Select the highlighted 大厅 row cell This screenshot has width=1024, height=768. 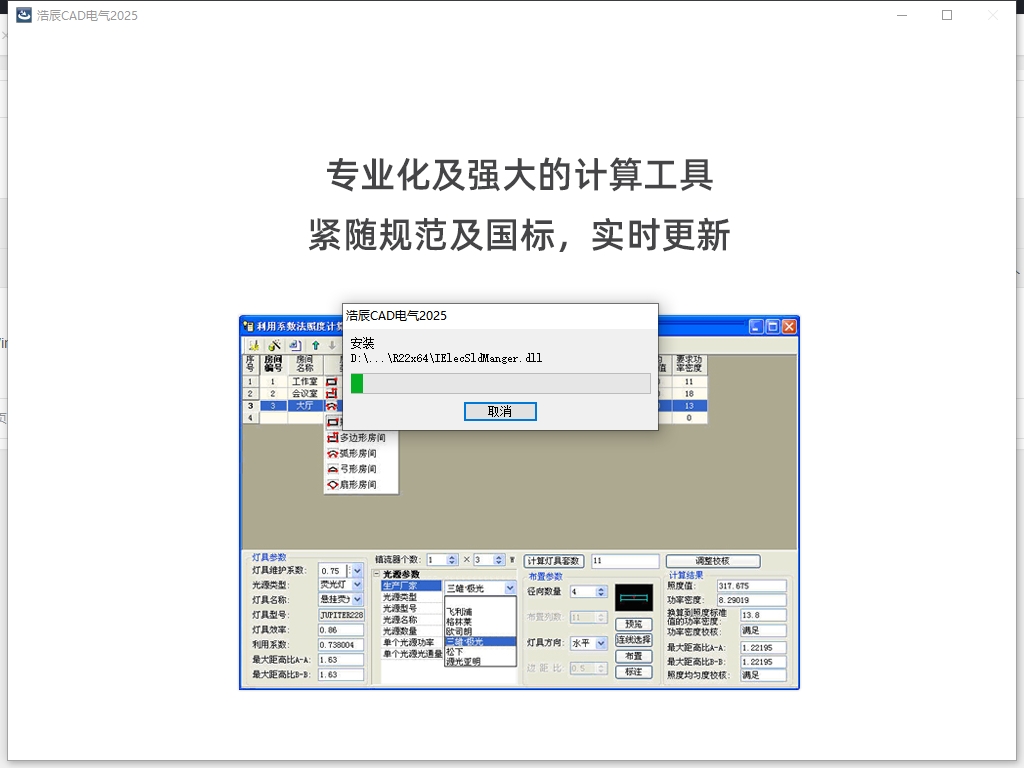(x=305, y=406)
